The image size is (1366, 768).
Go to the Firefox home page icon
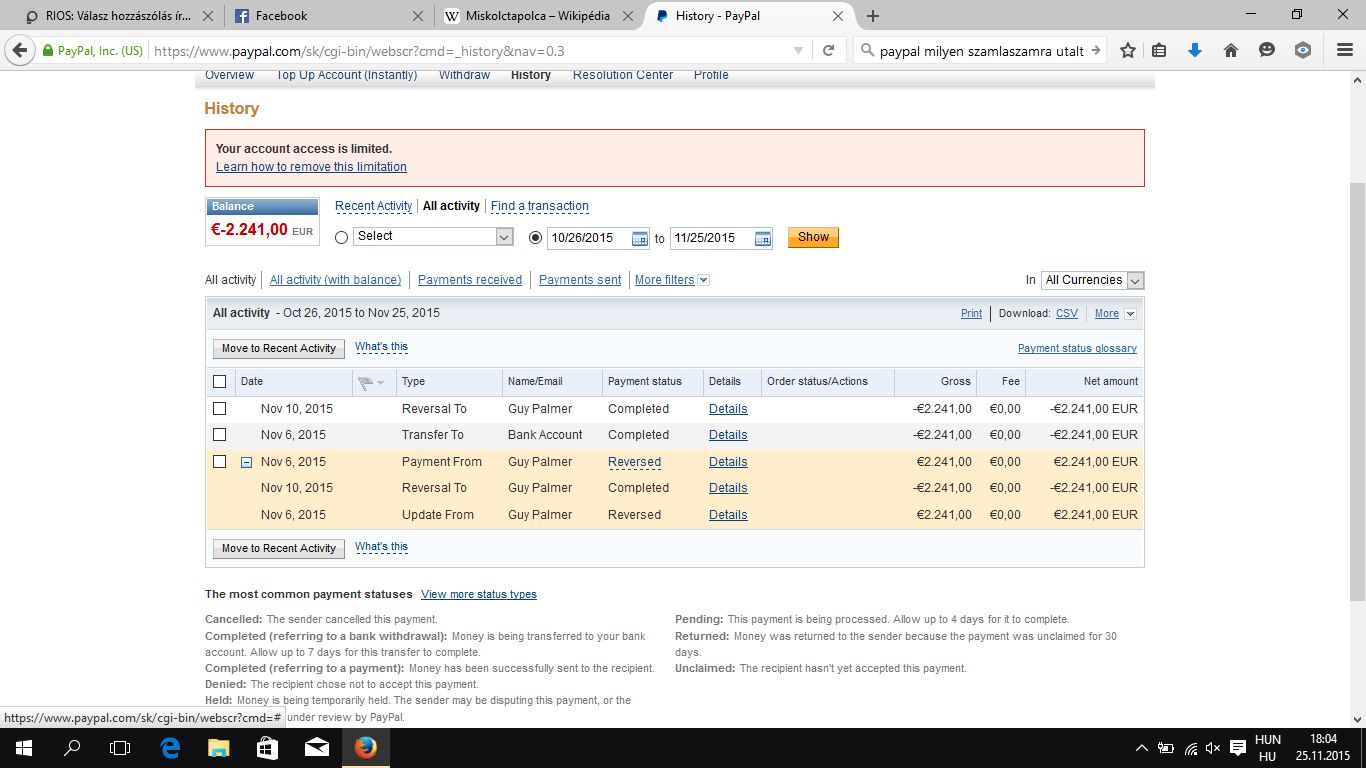(1231, 50)
